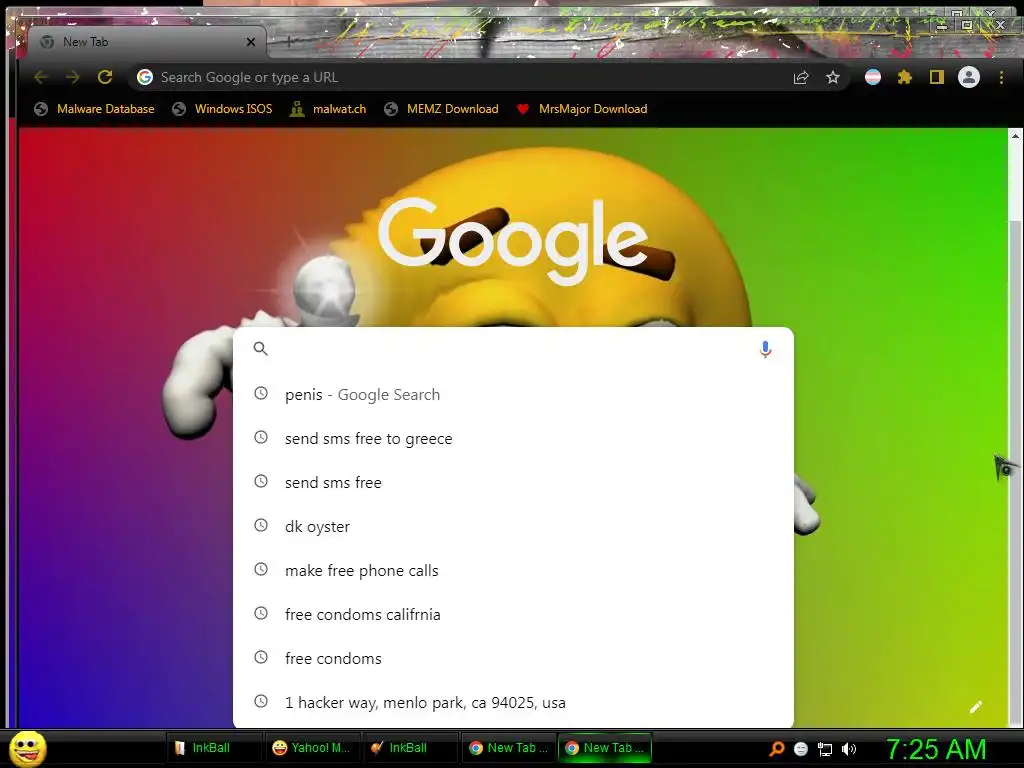Click clock icon beside 'dk oyster'

click(261, 525)
